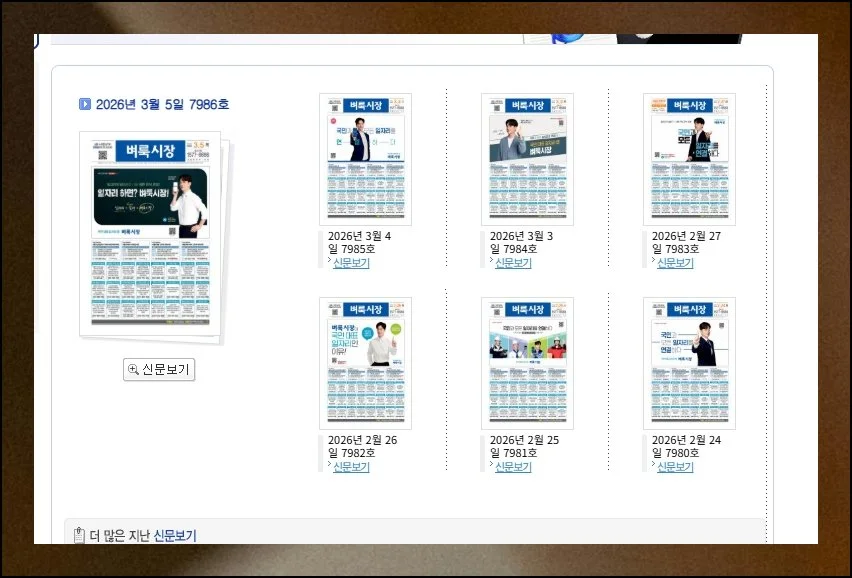Click 신문보기 link under 3월 4일 7985호
The width and height of the screenshot is (852, 578).
click(x=351, y=263)
